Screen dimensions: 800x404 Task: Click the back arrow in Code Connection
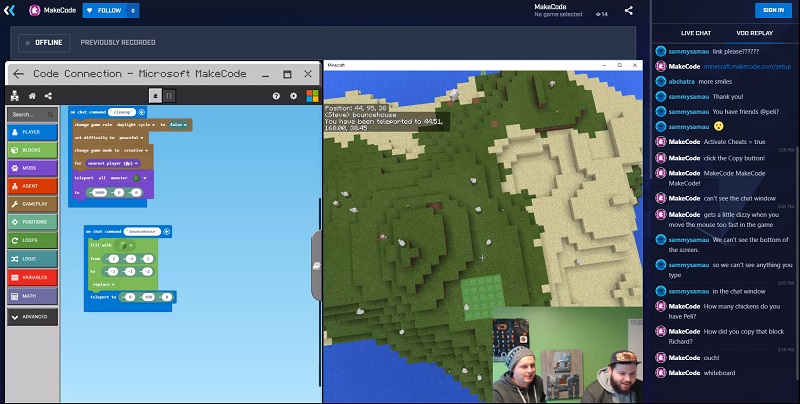18,74
